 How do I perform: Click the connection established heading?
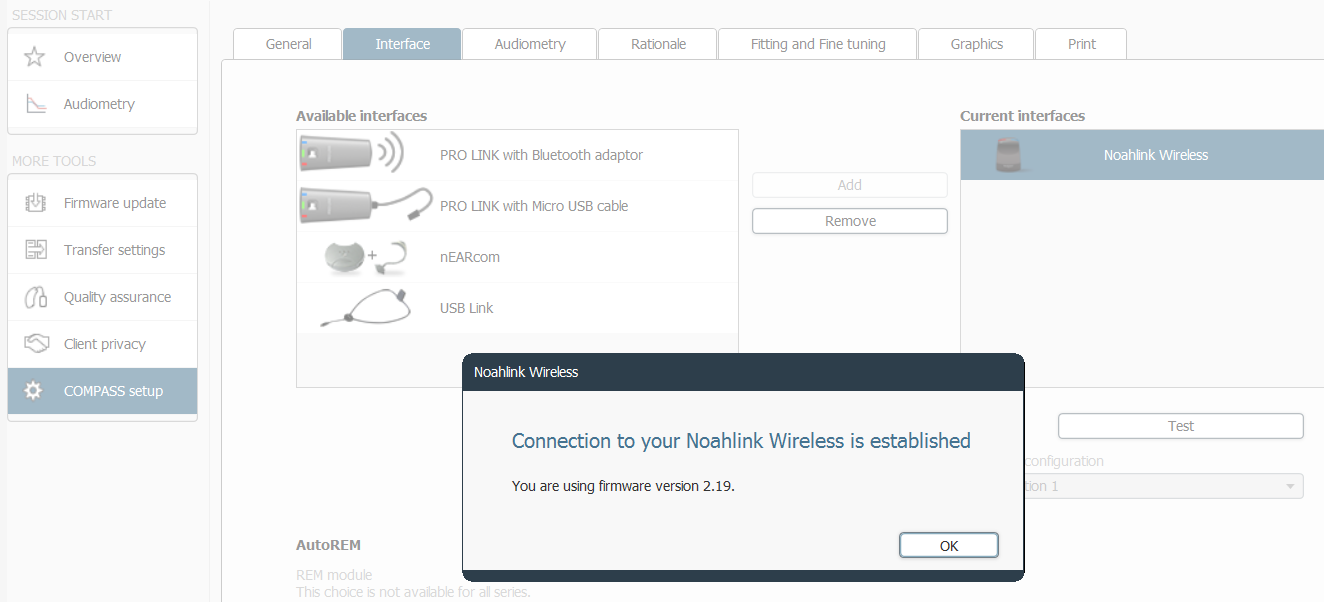(741, 441)
